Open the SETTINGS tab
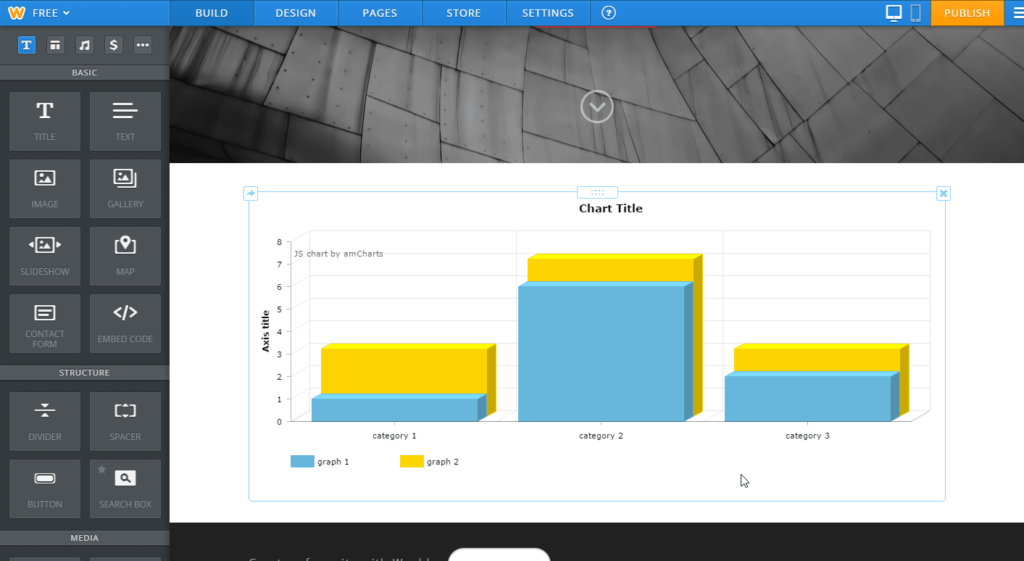1024x561 pixels. point(547,12)
